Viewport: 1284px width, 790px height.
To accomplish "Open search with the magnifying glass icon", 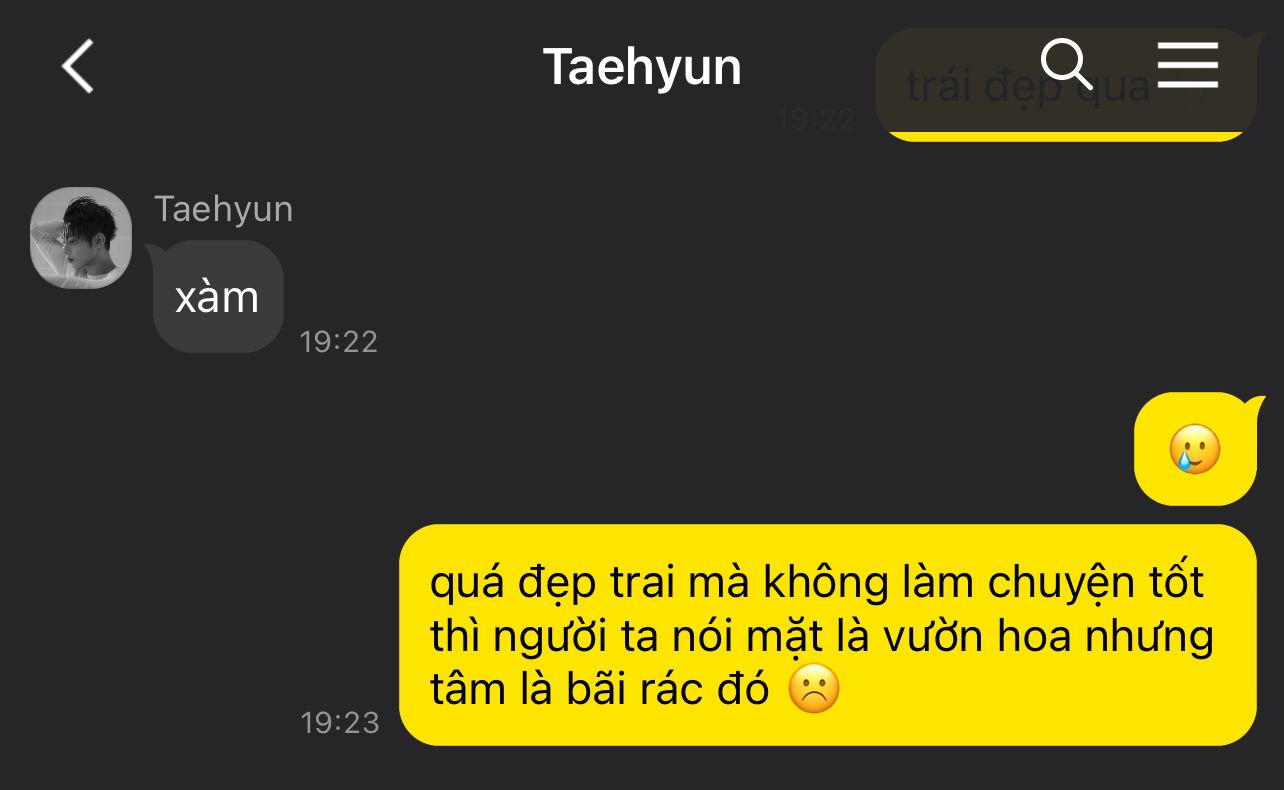I will click(1066, 64).
